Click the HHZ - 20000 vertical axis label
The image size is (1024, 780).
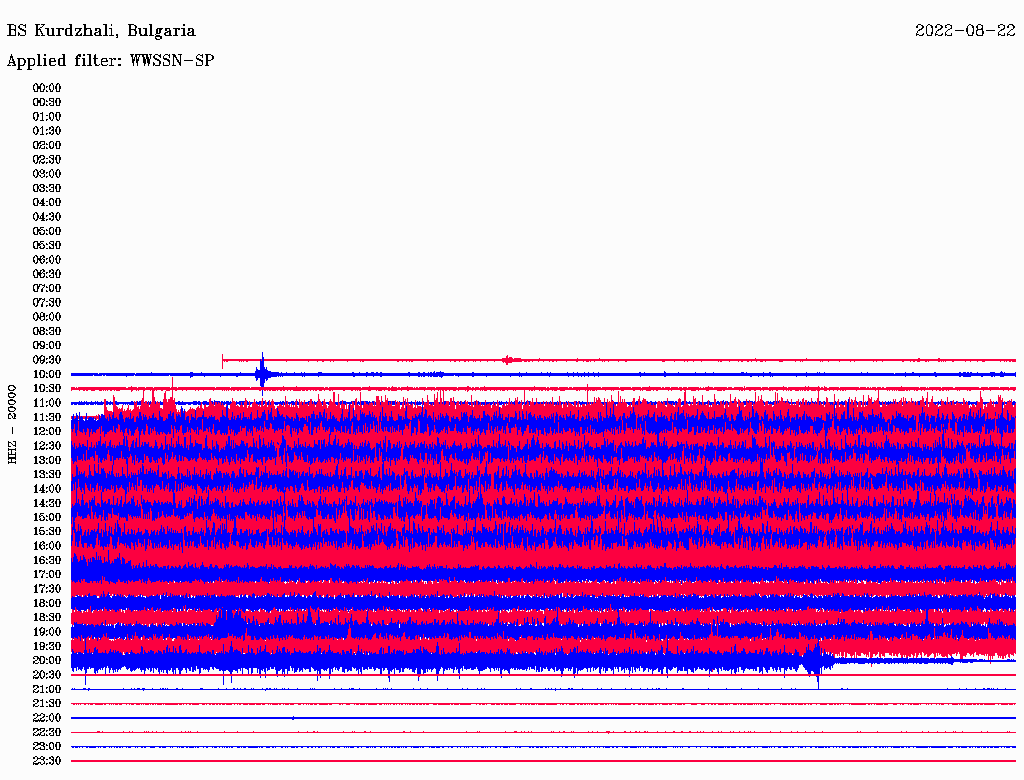point(13,423)
